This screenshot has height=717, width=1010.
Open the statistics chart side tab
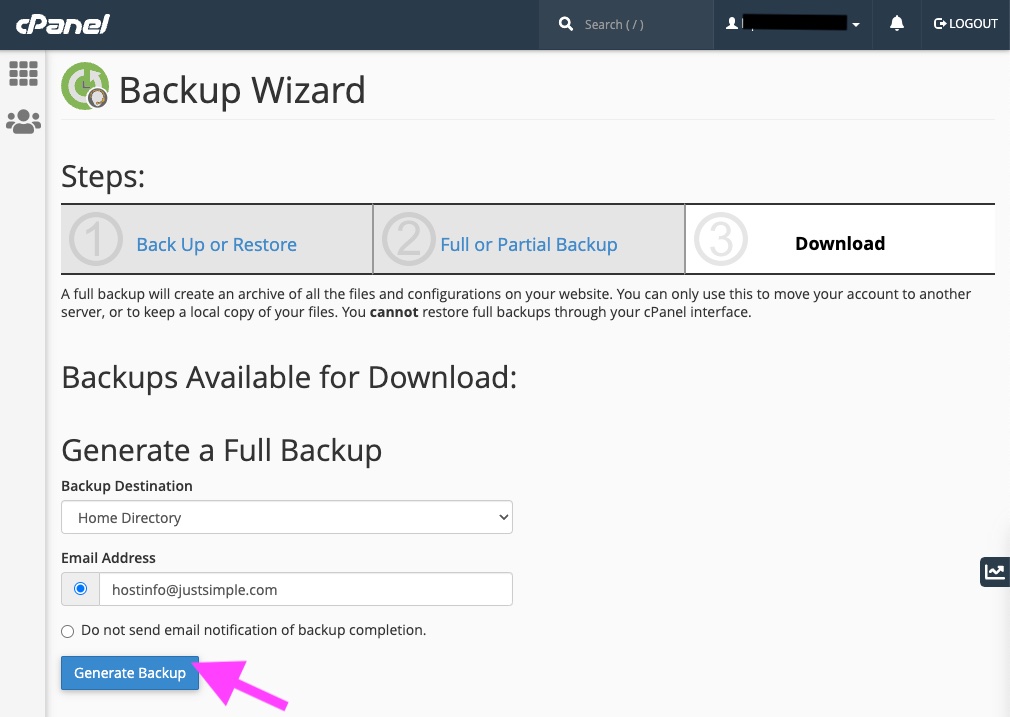click(x=994, y=572)
